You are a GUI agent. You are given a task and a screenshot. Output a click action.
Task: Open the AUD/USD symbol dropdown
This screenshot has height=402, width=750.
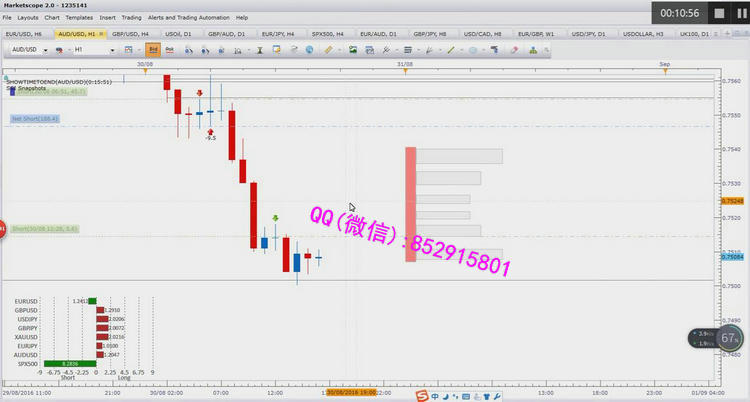click(x=46, y=49)
